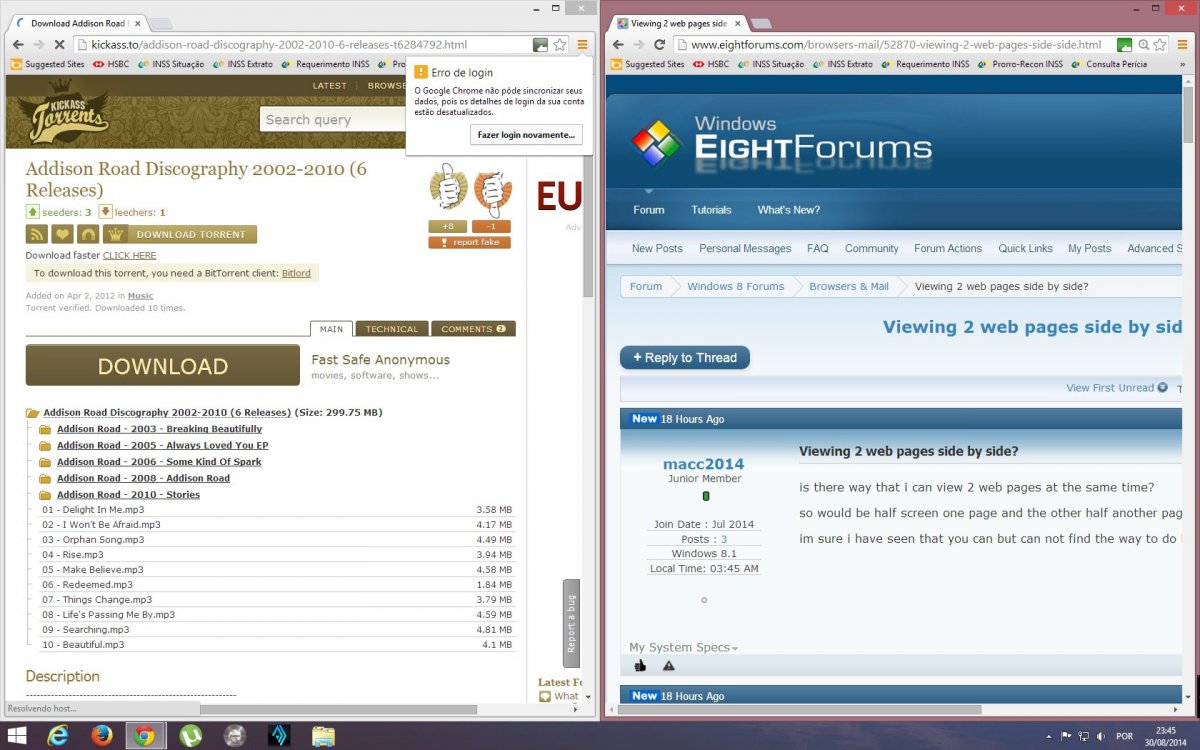This screenshot has height=750, width=1200.
Task: Click the magnet link icon
Action: pyautogui.click(x=88, y=234)
